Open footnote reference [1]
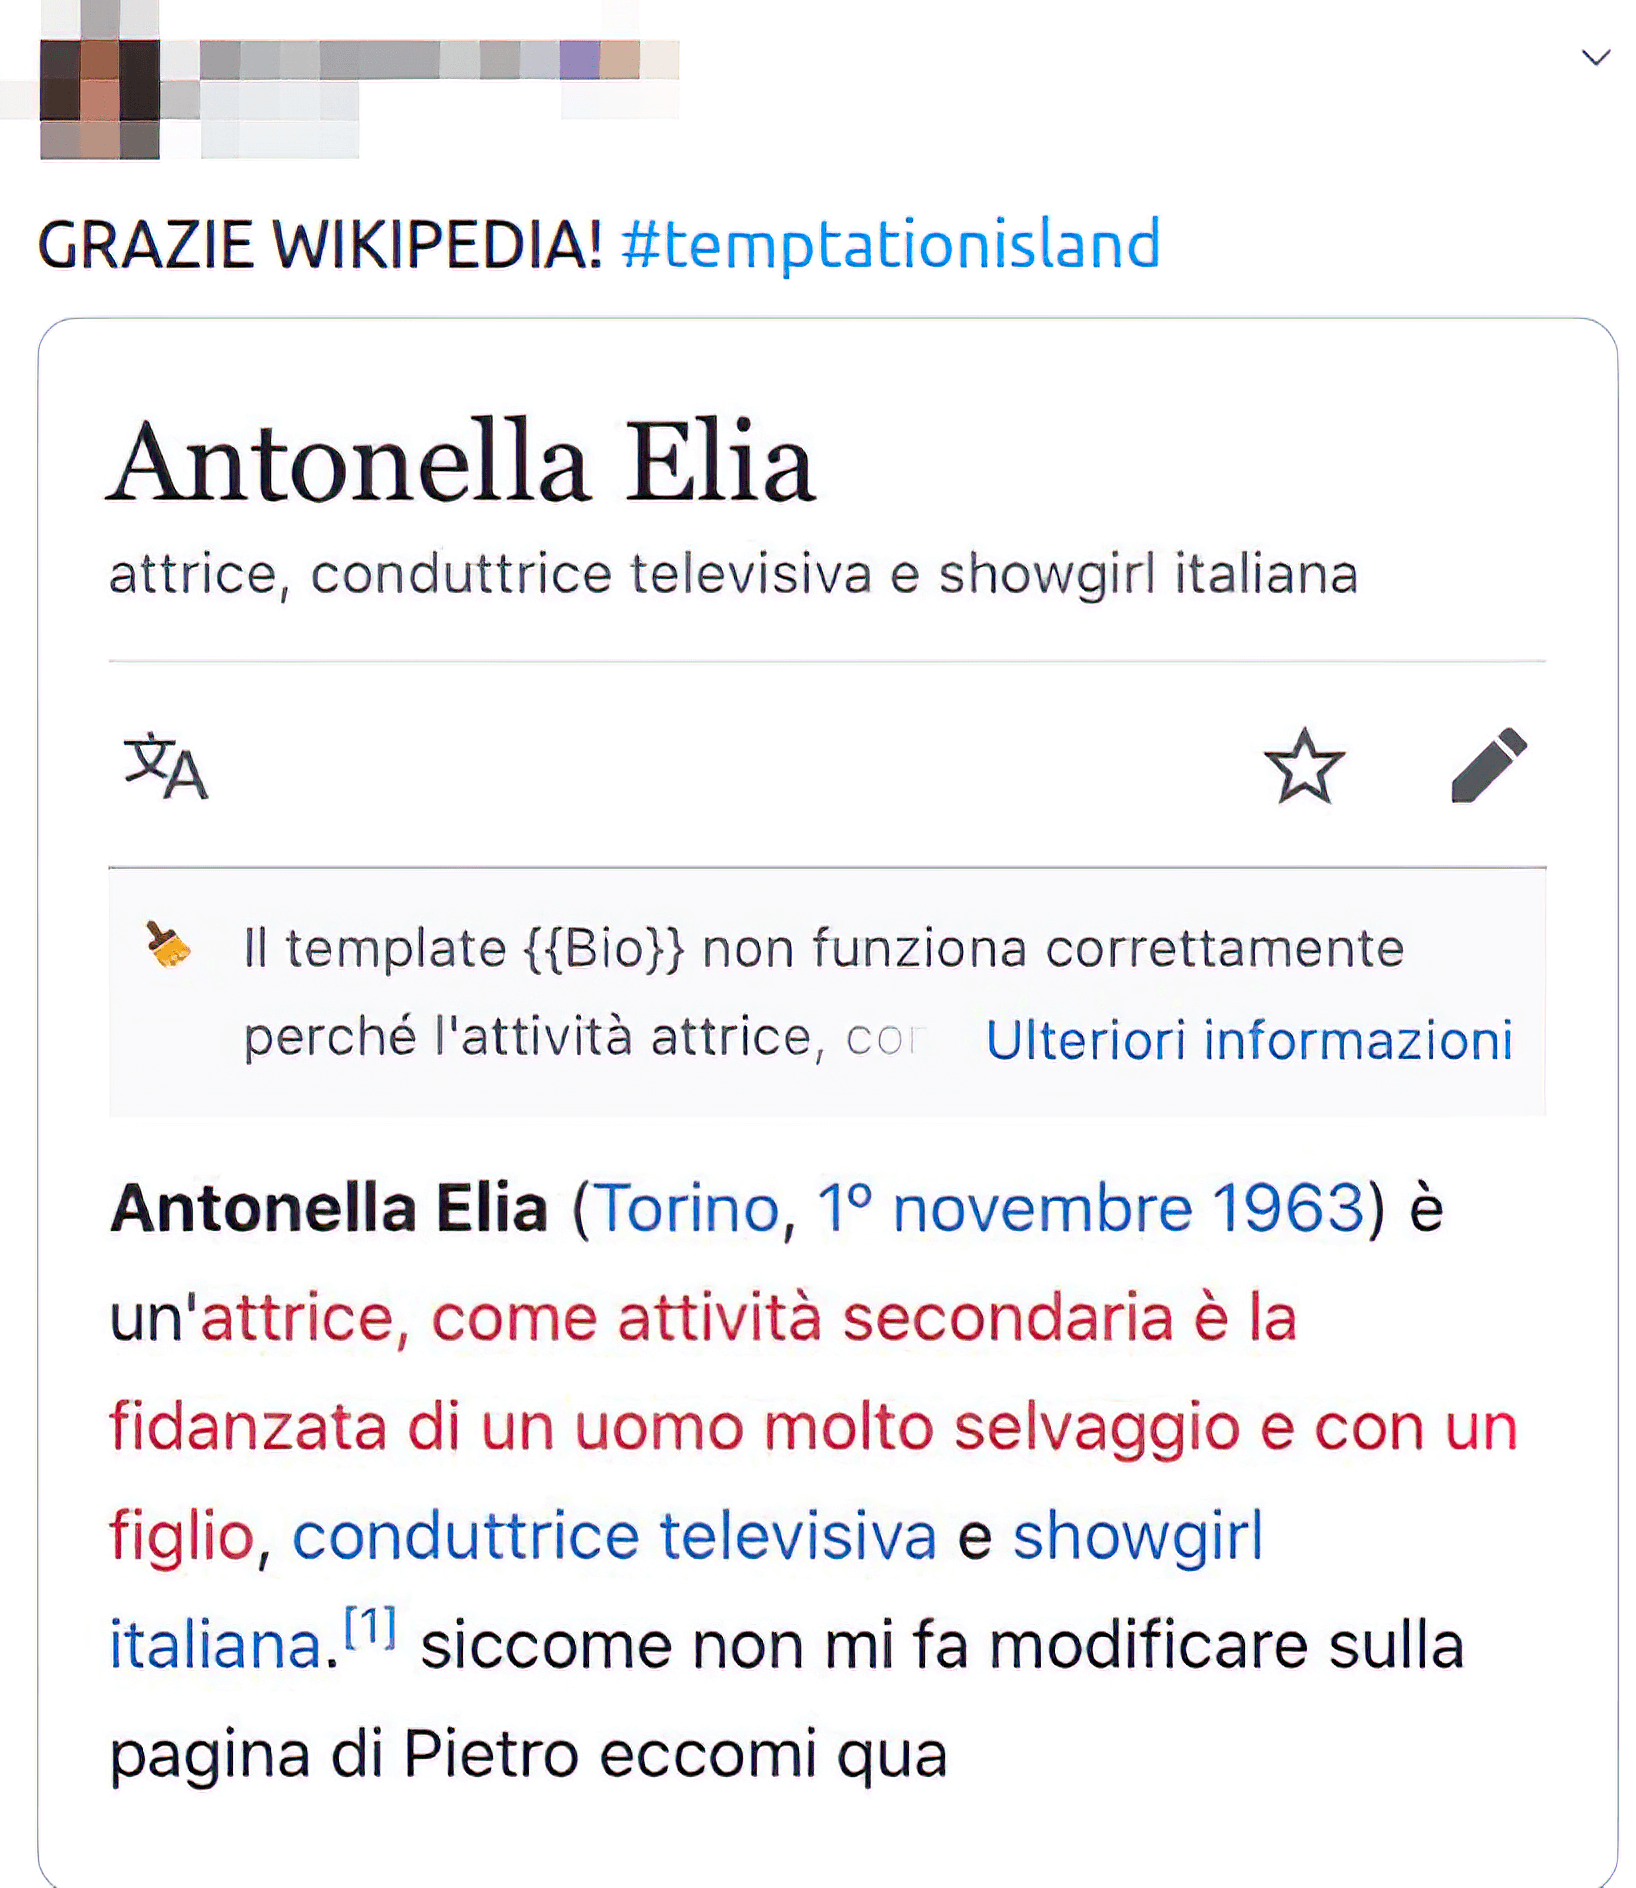The width and height of the screenshot is (1636, 1888). [370, 1628]
